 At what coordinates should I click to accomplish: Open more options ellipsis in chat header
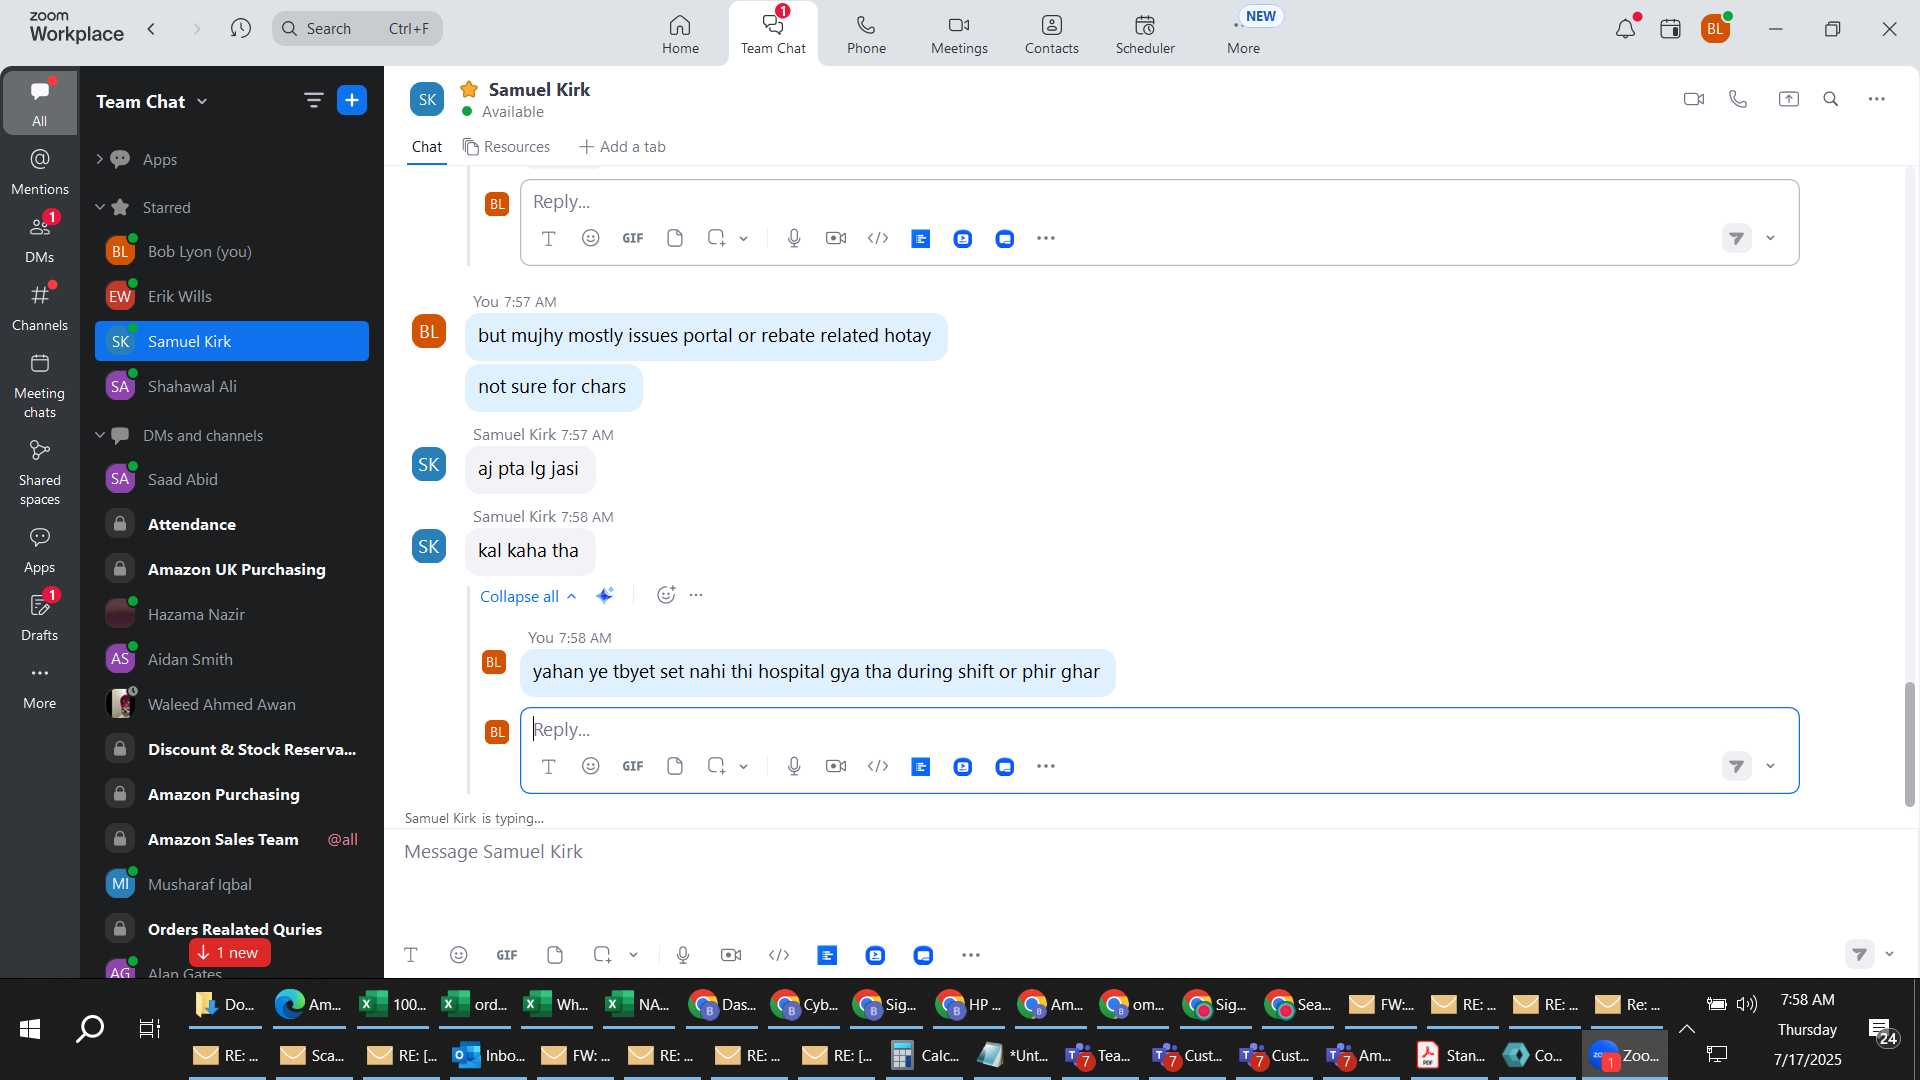(1877, 99)
